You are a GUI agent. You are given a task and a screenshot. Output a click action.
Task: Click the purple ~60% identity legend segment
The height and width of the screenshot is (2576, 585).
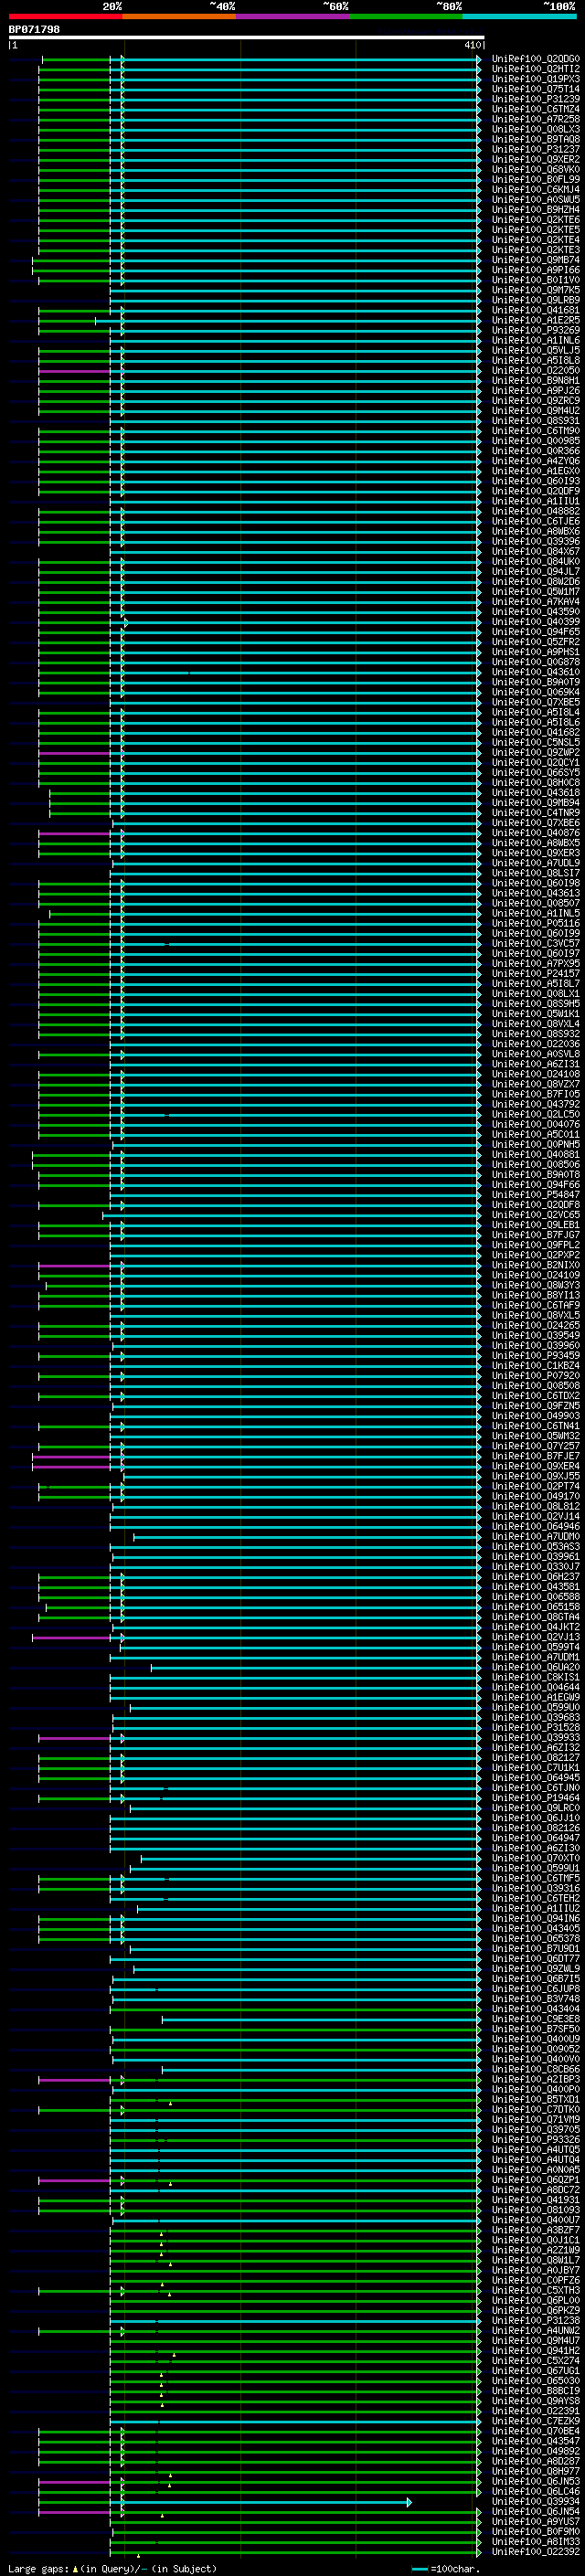[x=293, y=16]
